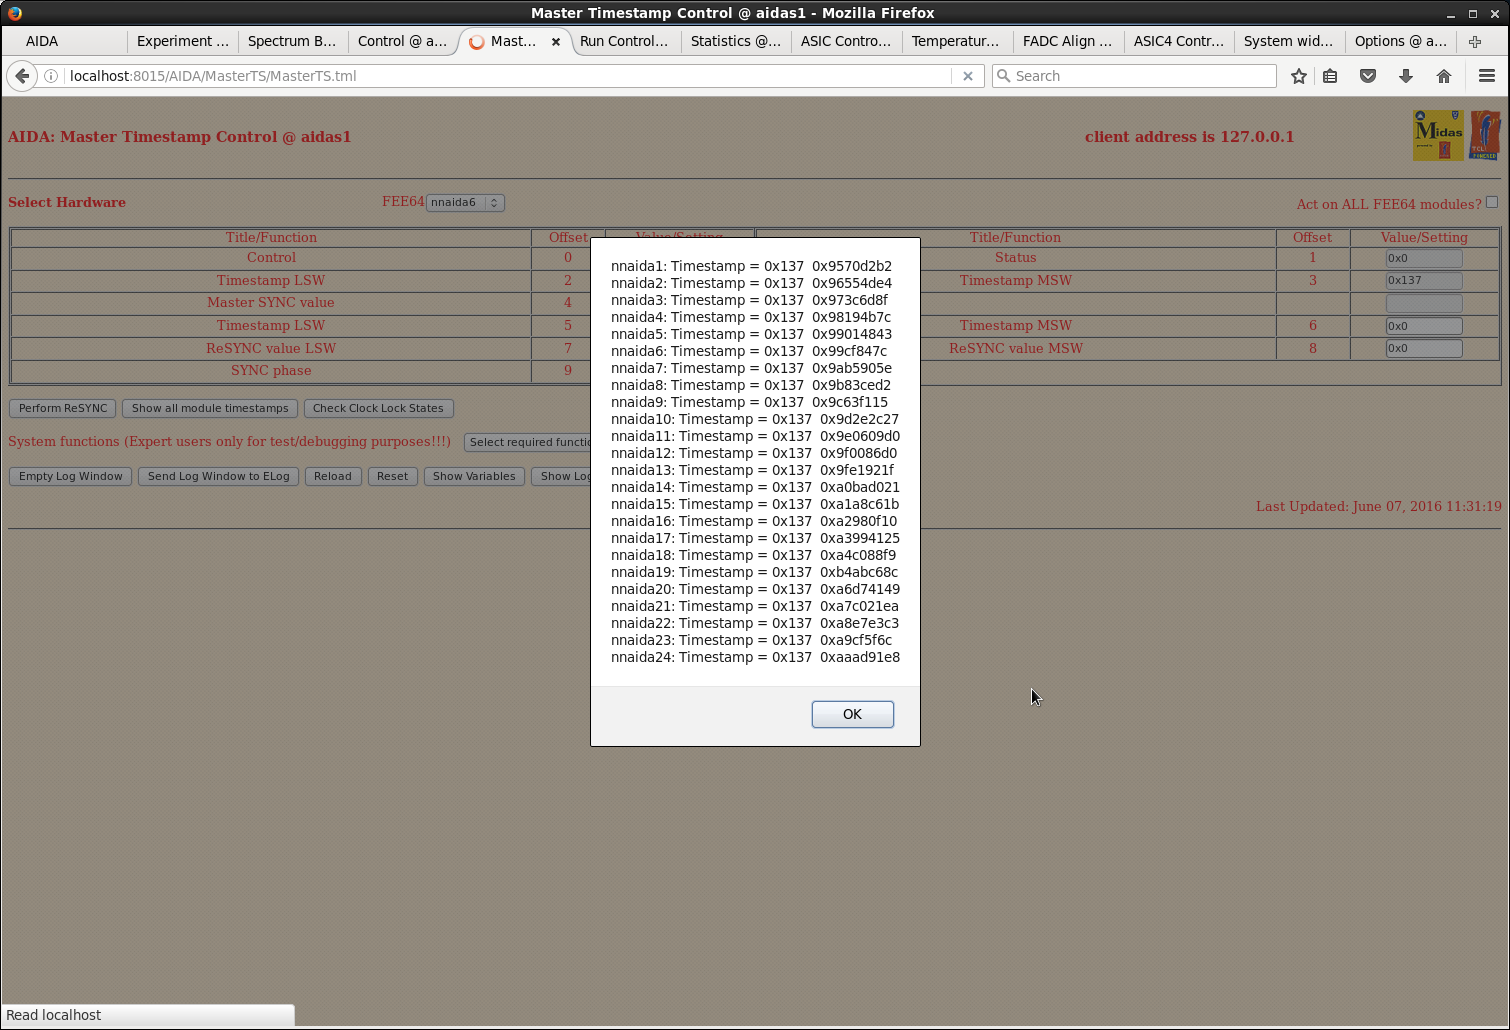This screenshot has height=1030, width=1510.
Task: Click the ReSYNC value LSW label
Action: coord(271,348)
